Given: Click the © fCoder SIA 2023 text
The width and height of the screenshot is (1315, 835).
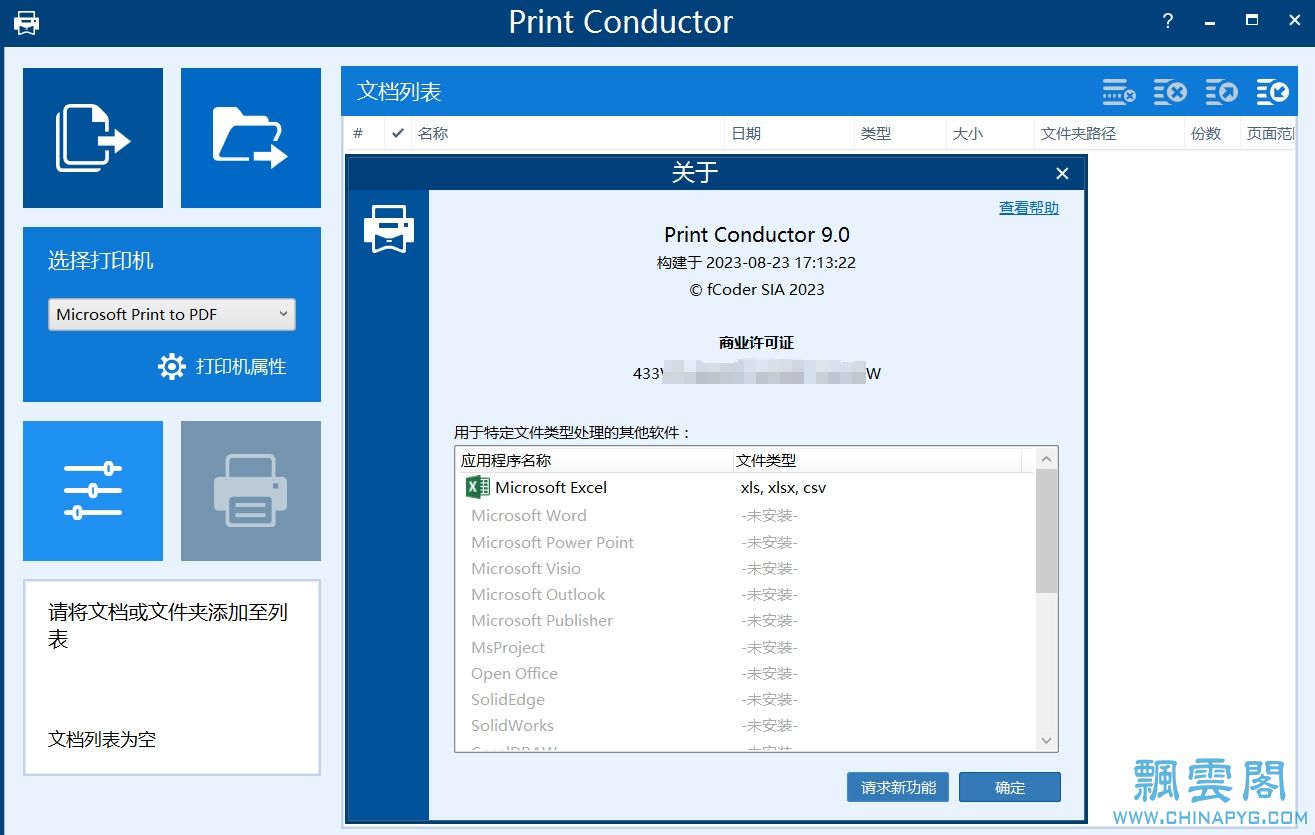Looking at the screenshot, I should pos(757,289).
